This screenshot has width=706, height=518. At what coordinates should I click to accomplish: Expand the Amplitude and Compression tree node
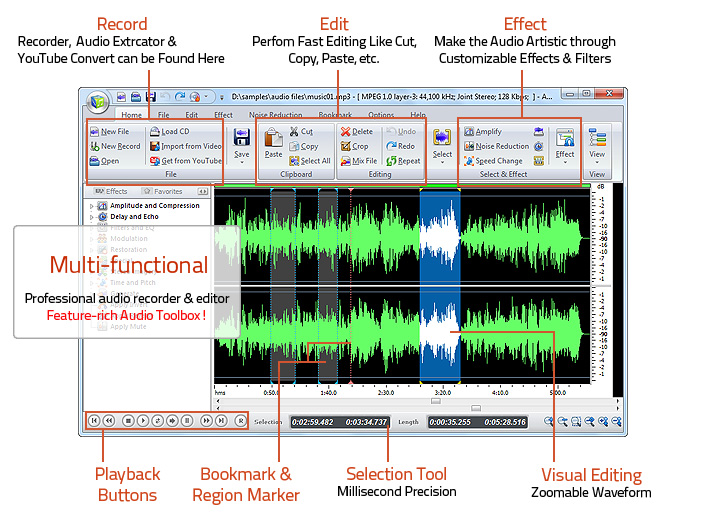tap(92, 206)
